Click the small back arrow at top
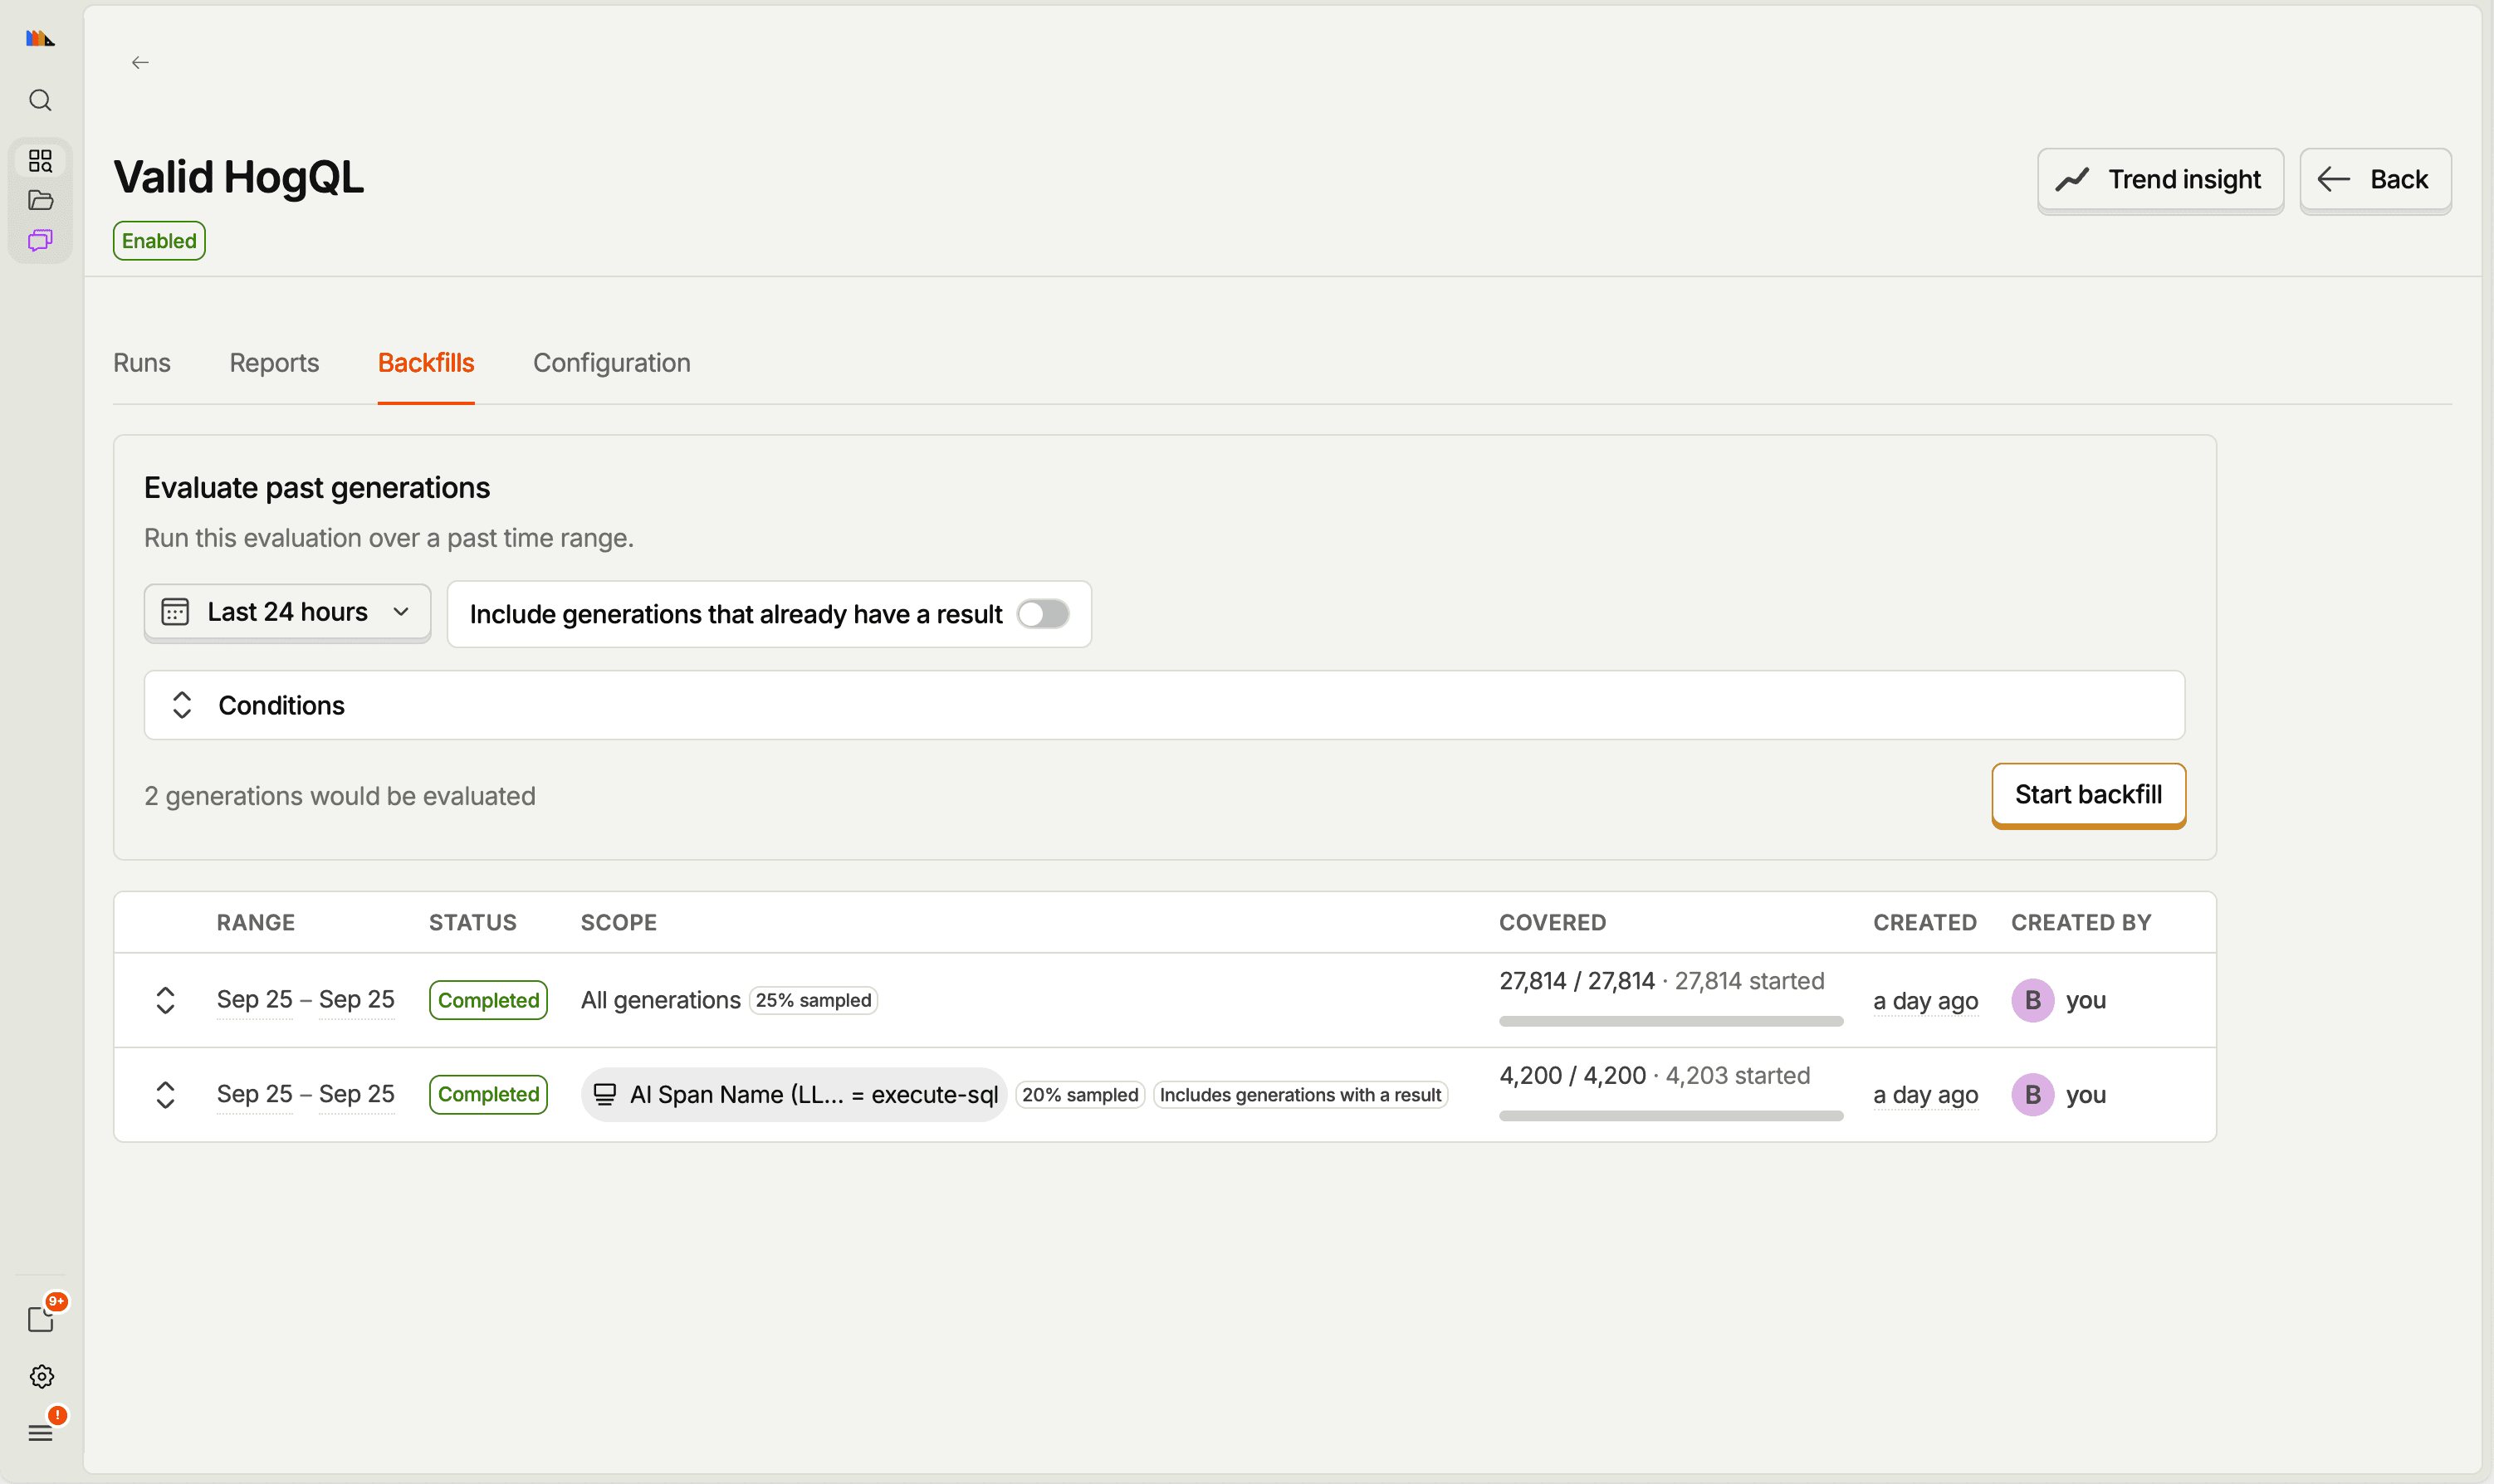 (x=140, y=62)
